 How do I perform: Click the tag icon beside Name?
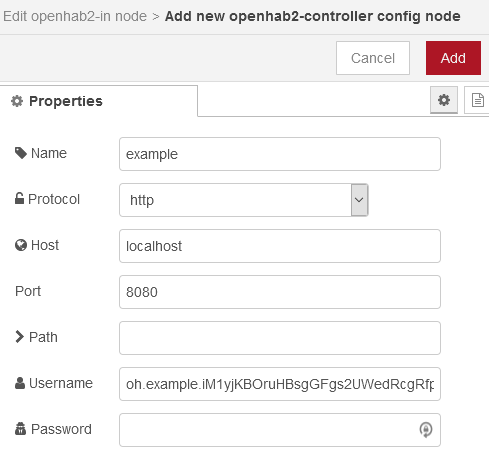(x=21, y=153)
